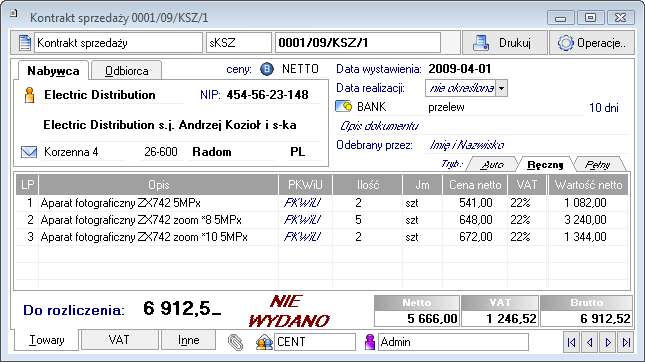Click the PKWiU link in row 3

[302, 237]
